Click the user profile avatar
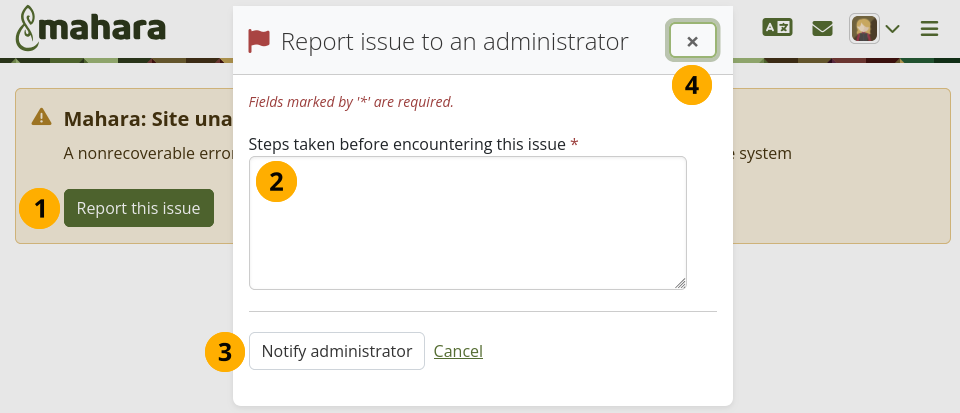This screenshot has height=413, width=960. pyautogui.click(x=864, y=28)
